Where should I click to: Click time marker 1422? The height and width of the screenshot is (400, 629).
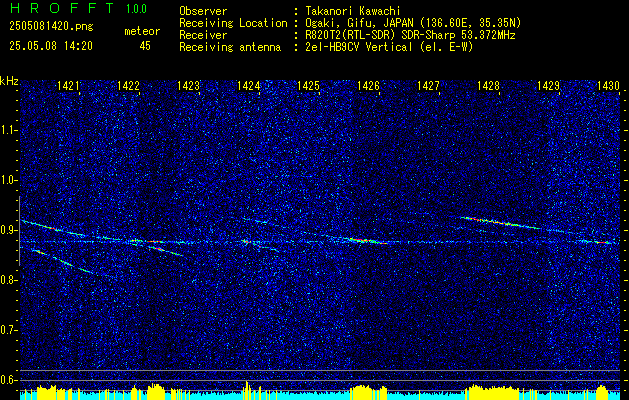pyautogui.click(x=128, y=85)
